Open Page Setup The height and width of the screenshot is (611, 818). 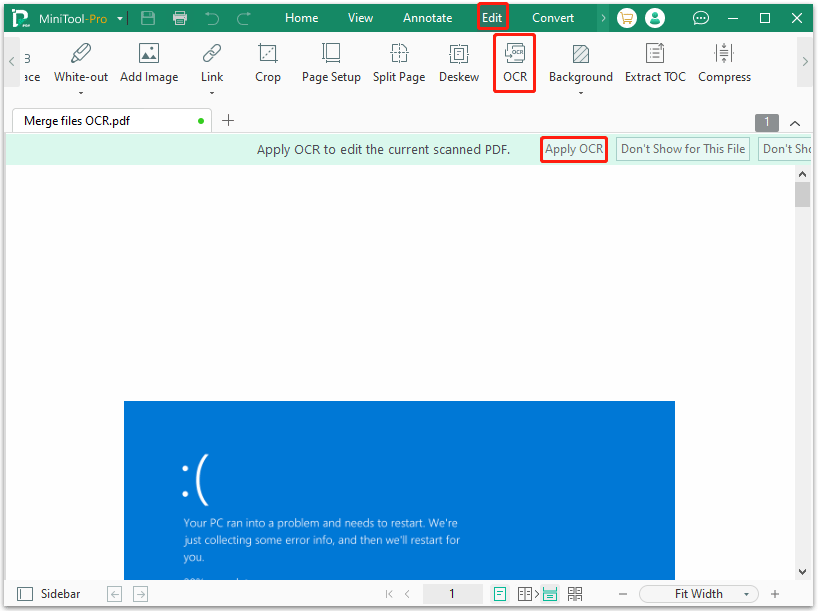(x=331, y=64)
